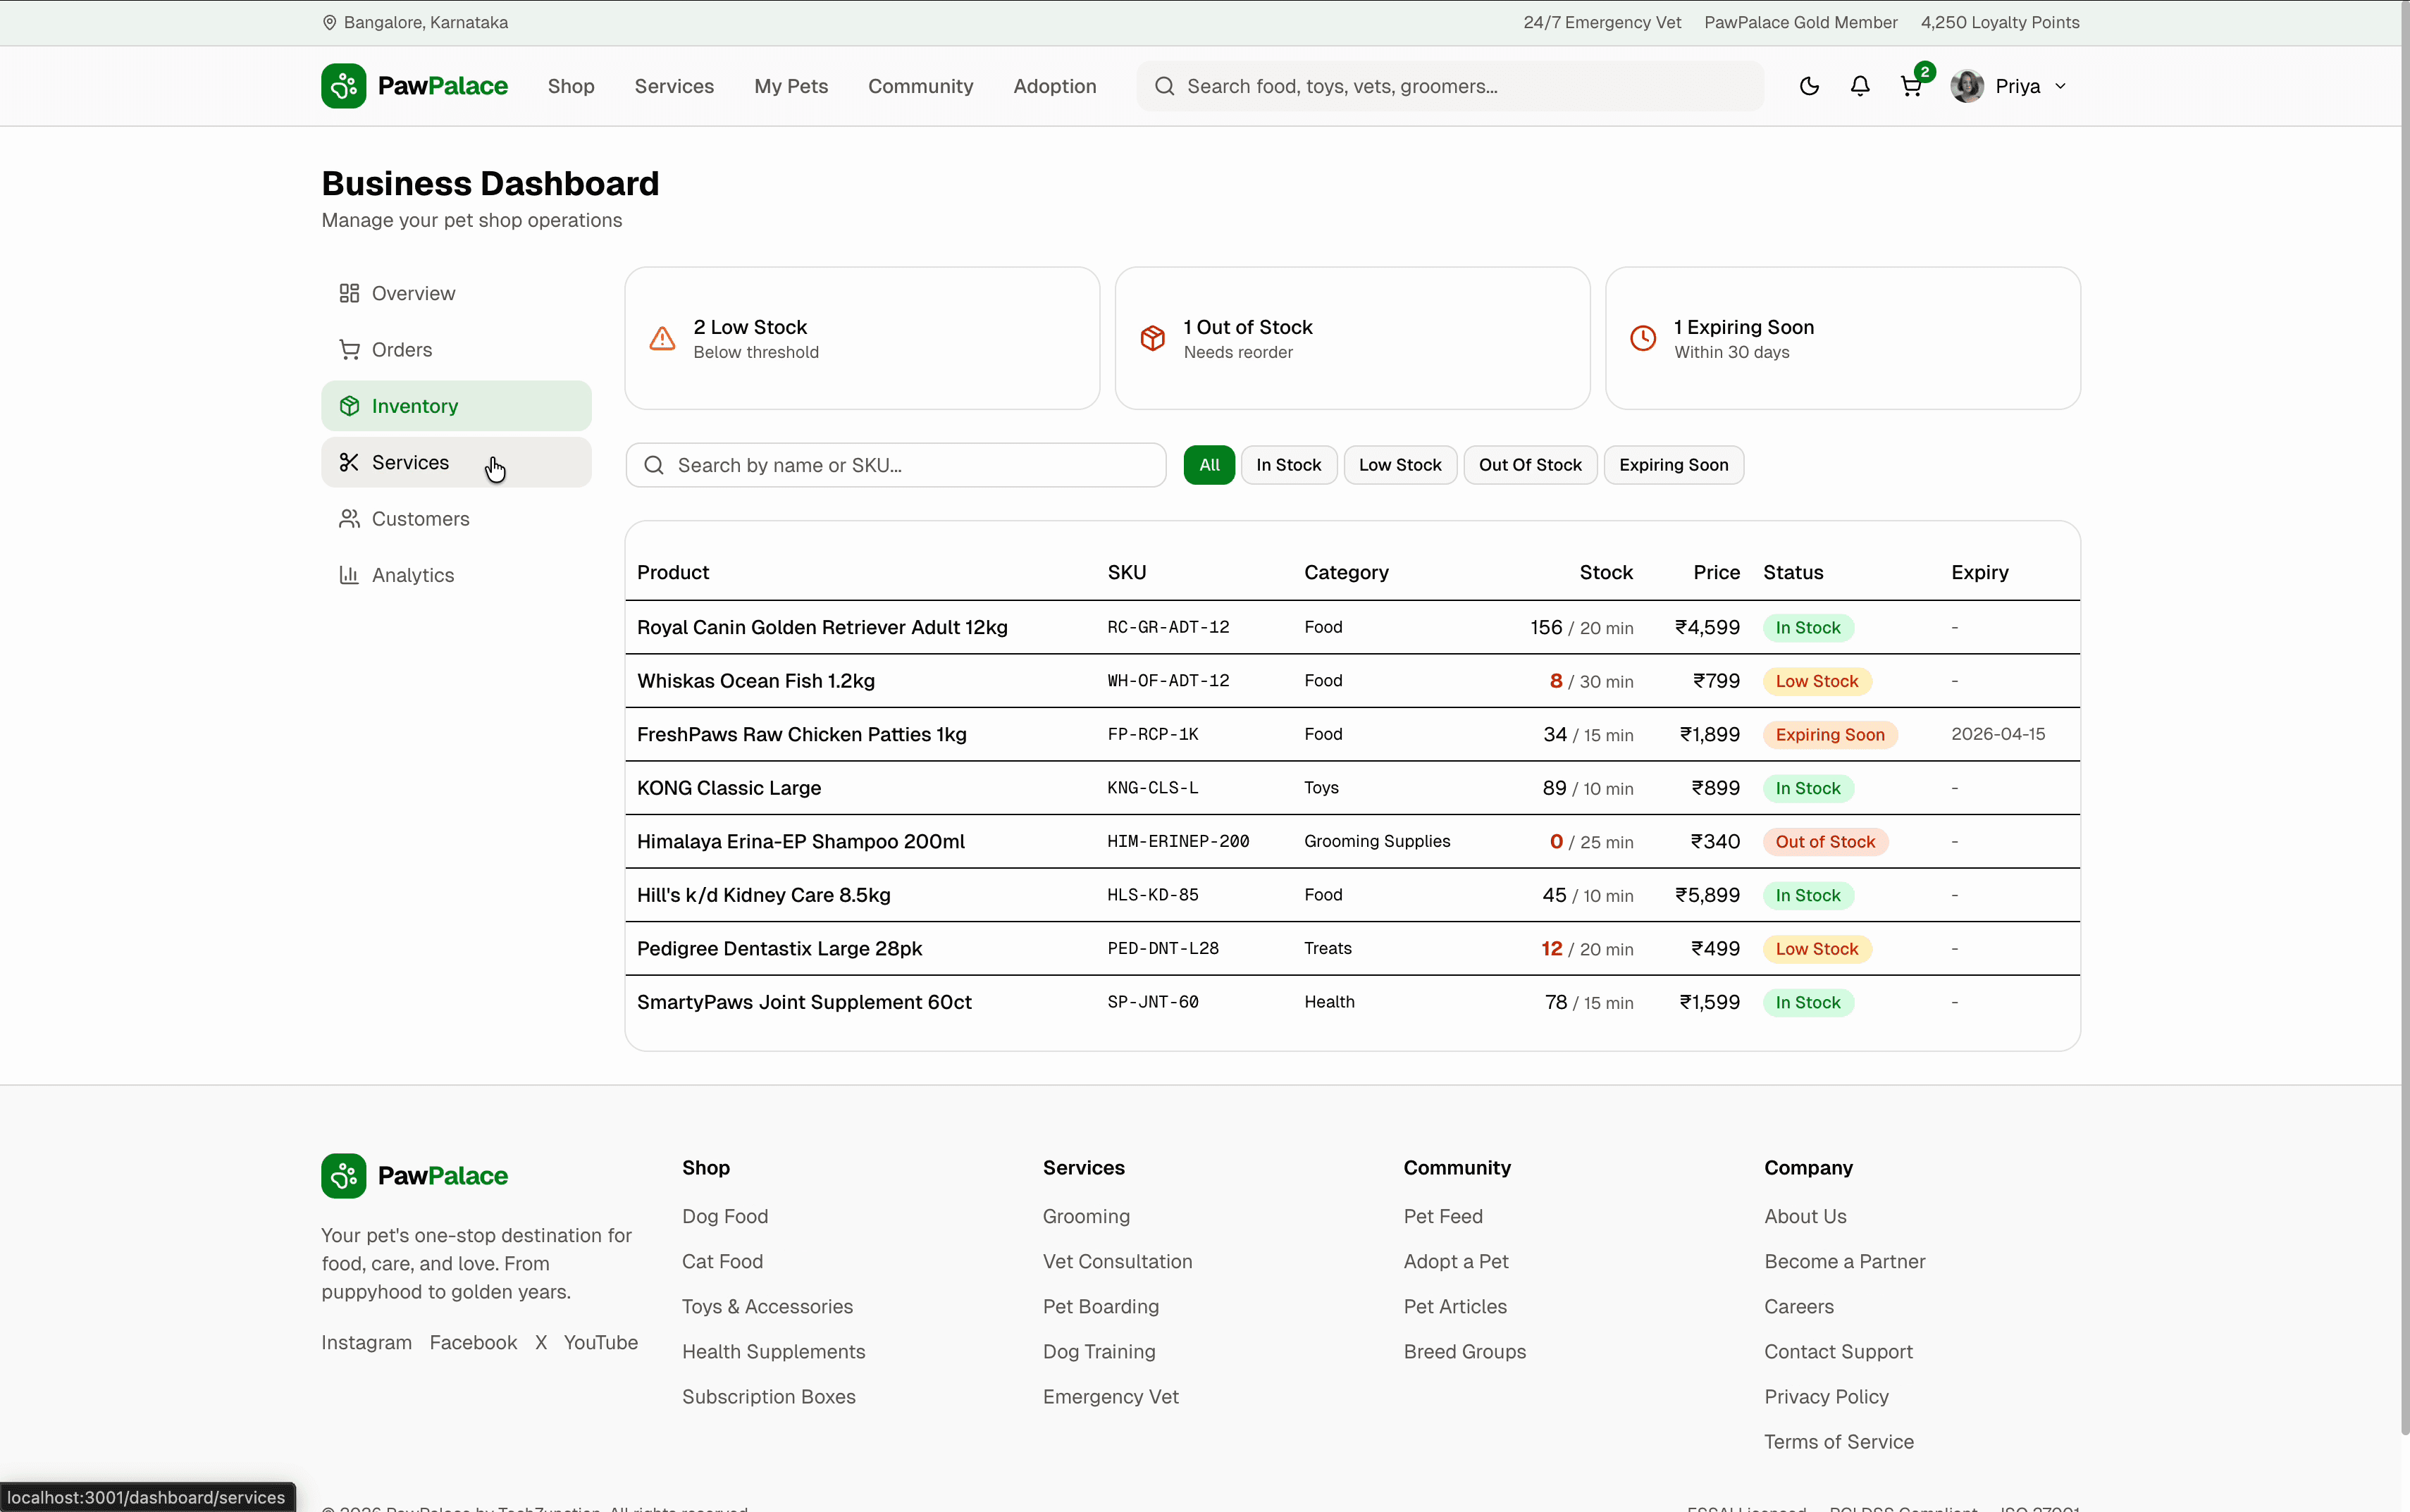Enable the In Stock filter
Viewport: 2410px width, 1512px height.
tap(1288, 464)
